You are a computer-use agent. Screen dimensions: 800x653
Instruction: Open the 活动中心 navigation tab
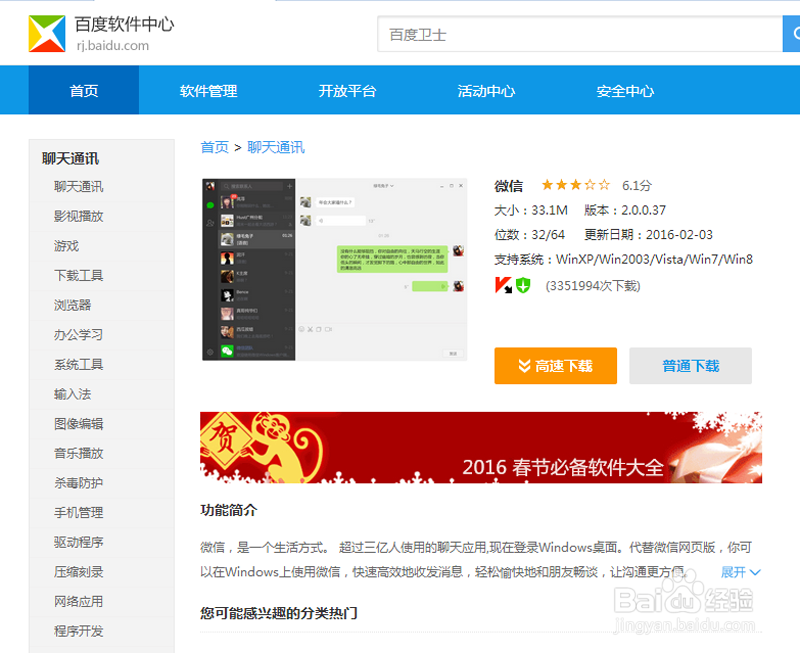(486, 91)
